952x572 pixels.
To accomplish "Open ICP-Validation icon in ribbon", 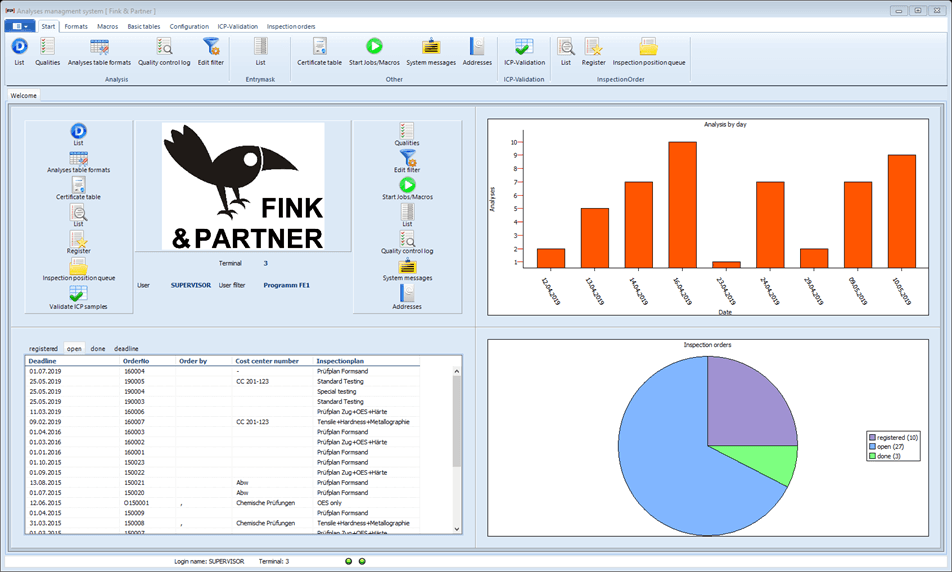I will point(525,52).
